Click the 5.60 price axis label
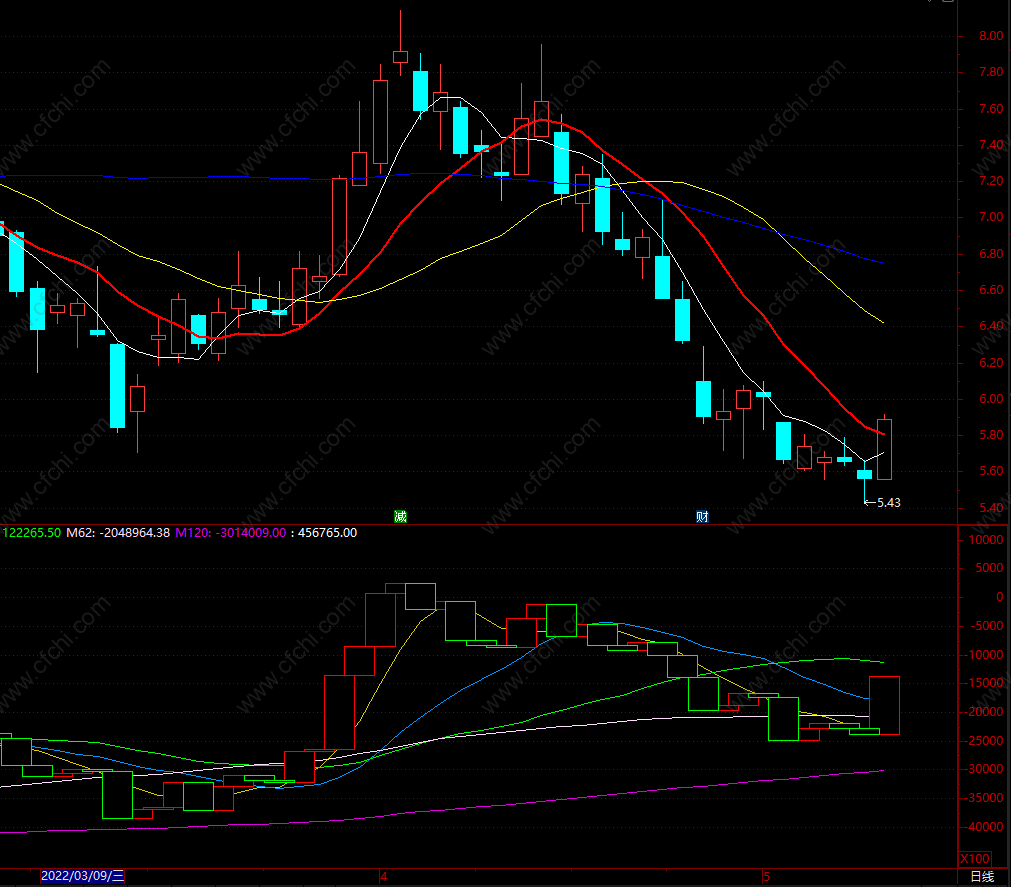 (x=991, y=471)
